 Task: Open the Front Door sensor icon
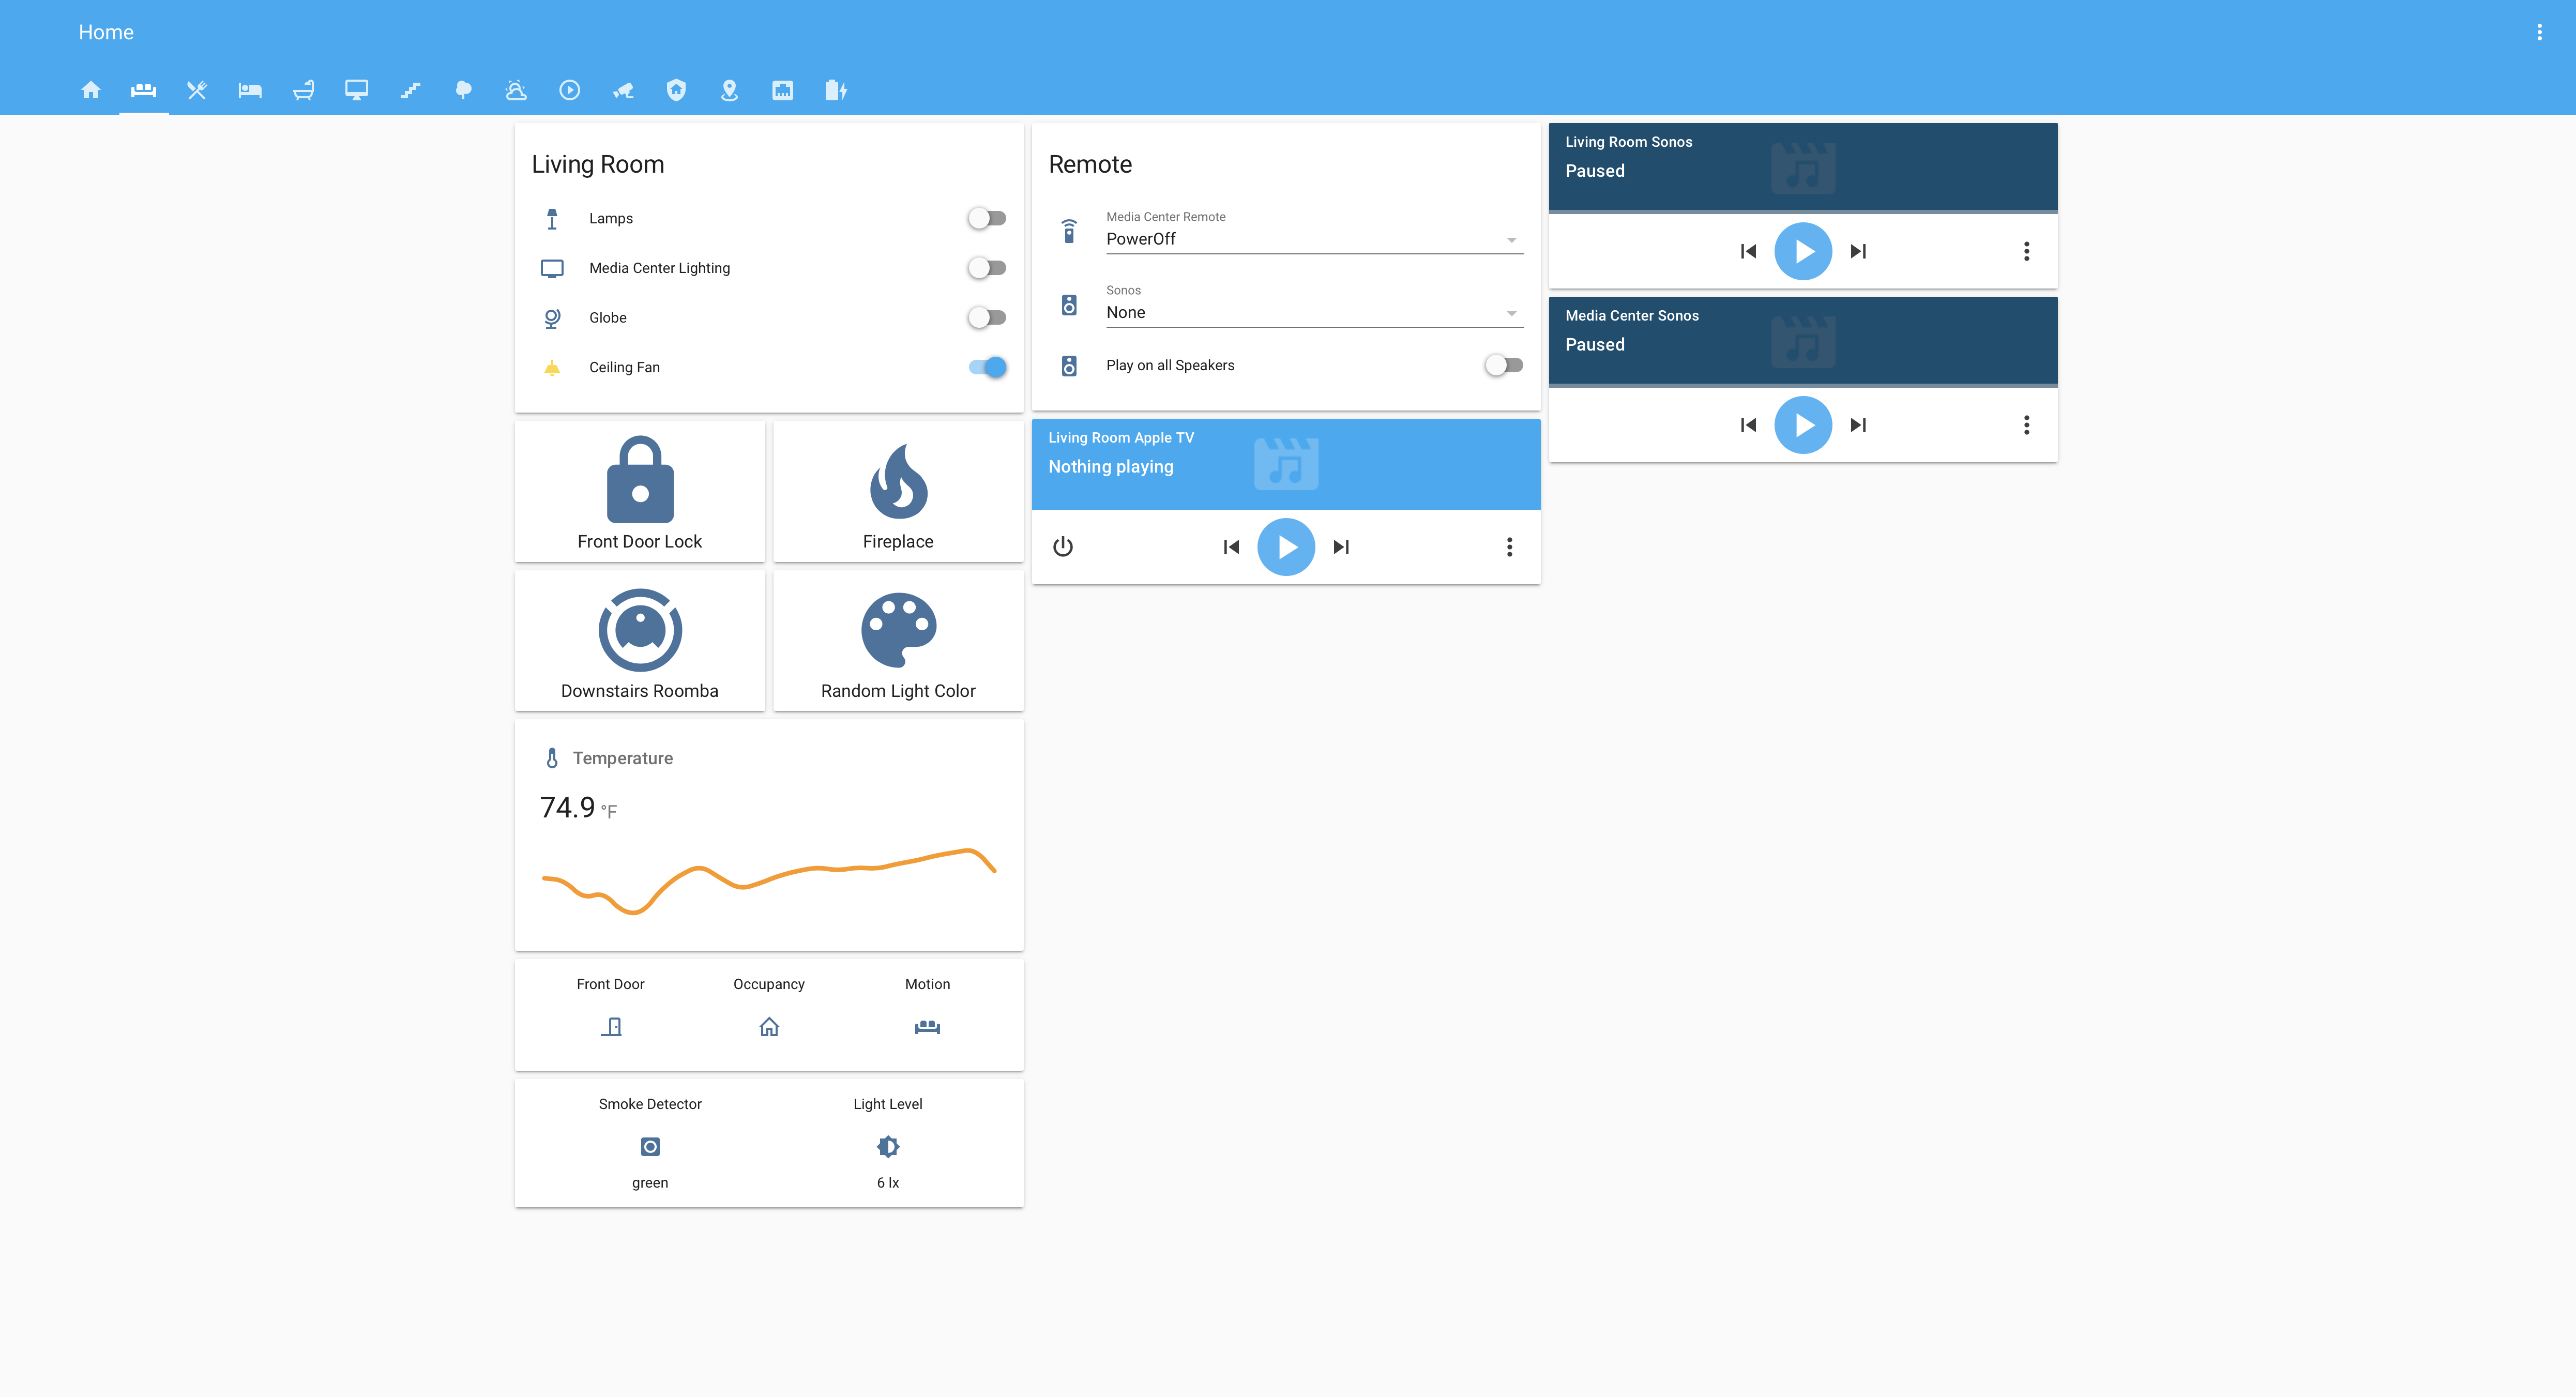pyautogui.click(x=611, y=1027)
